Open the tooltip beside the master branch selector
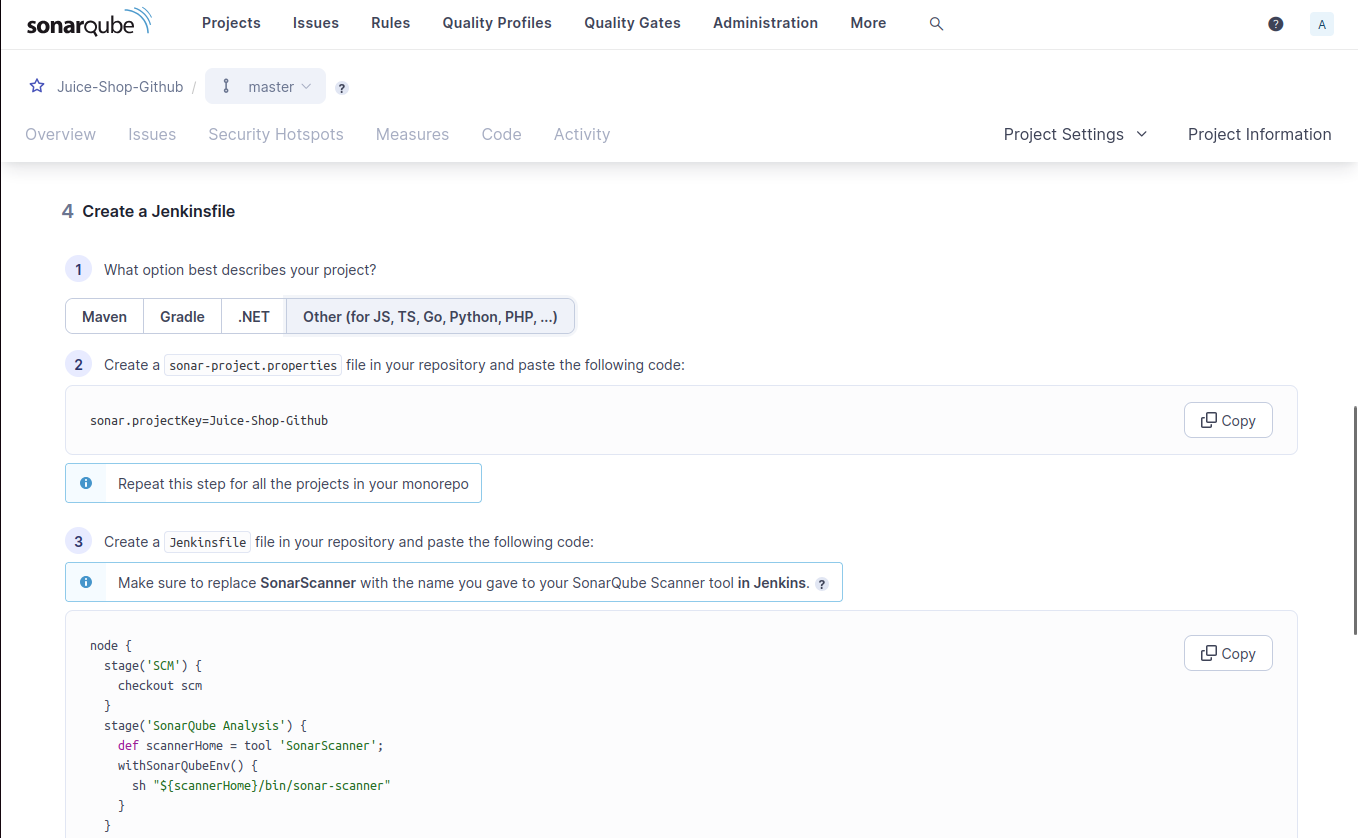1358x838 pixels. 341,88
